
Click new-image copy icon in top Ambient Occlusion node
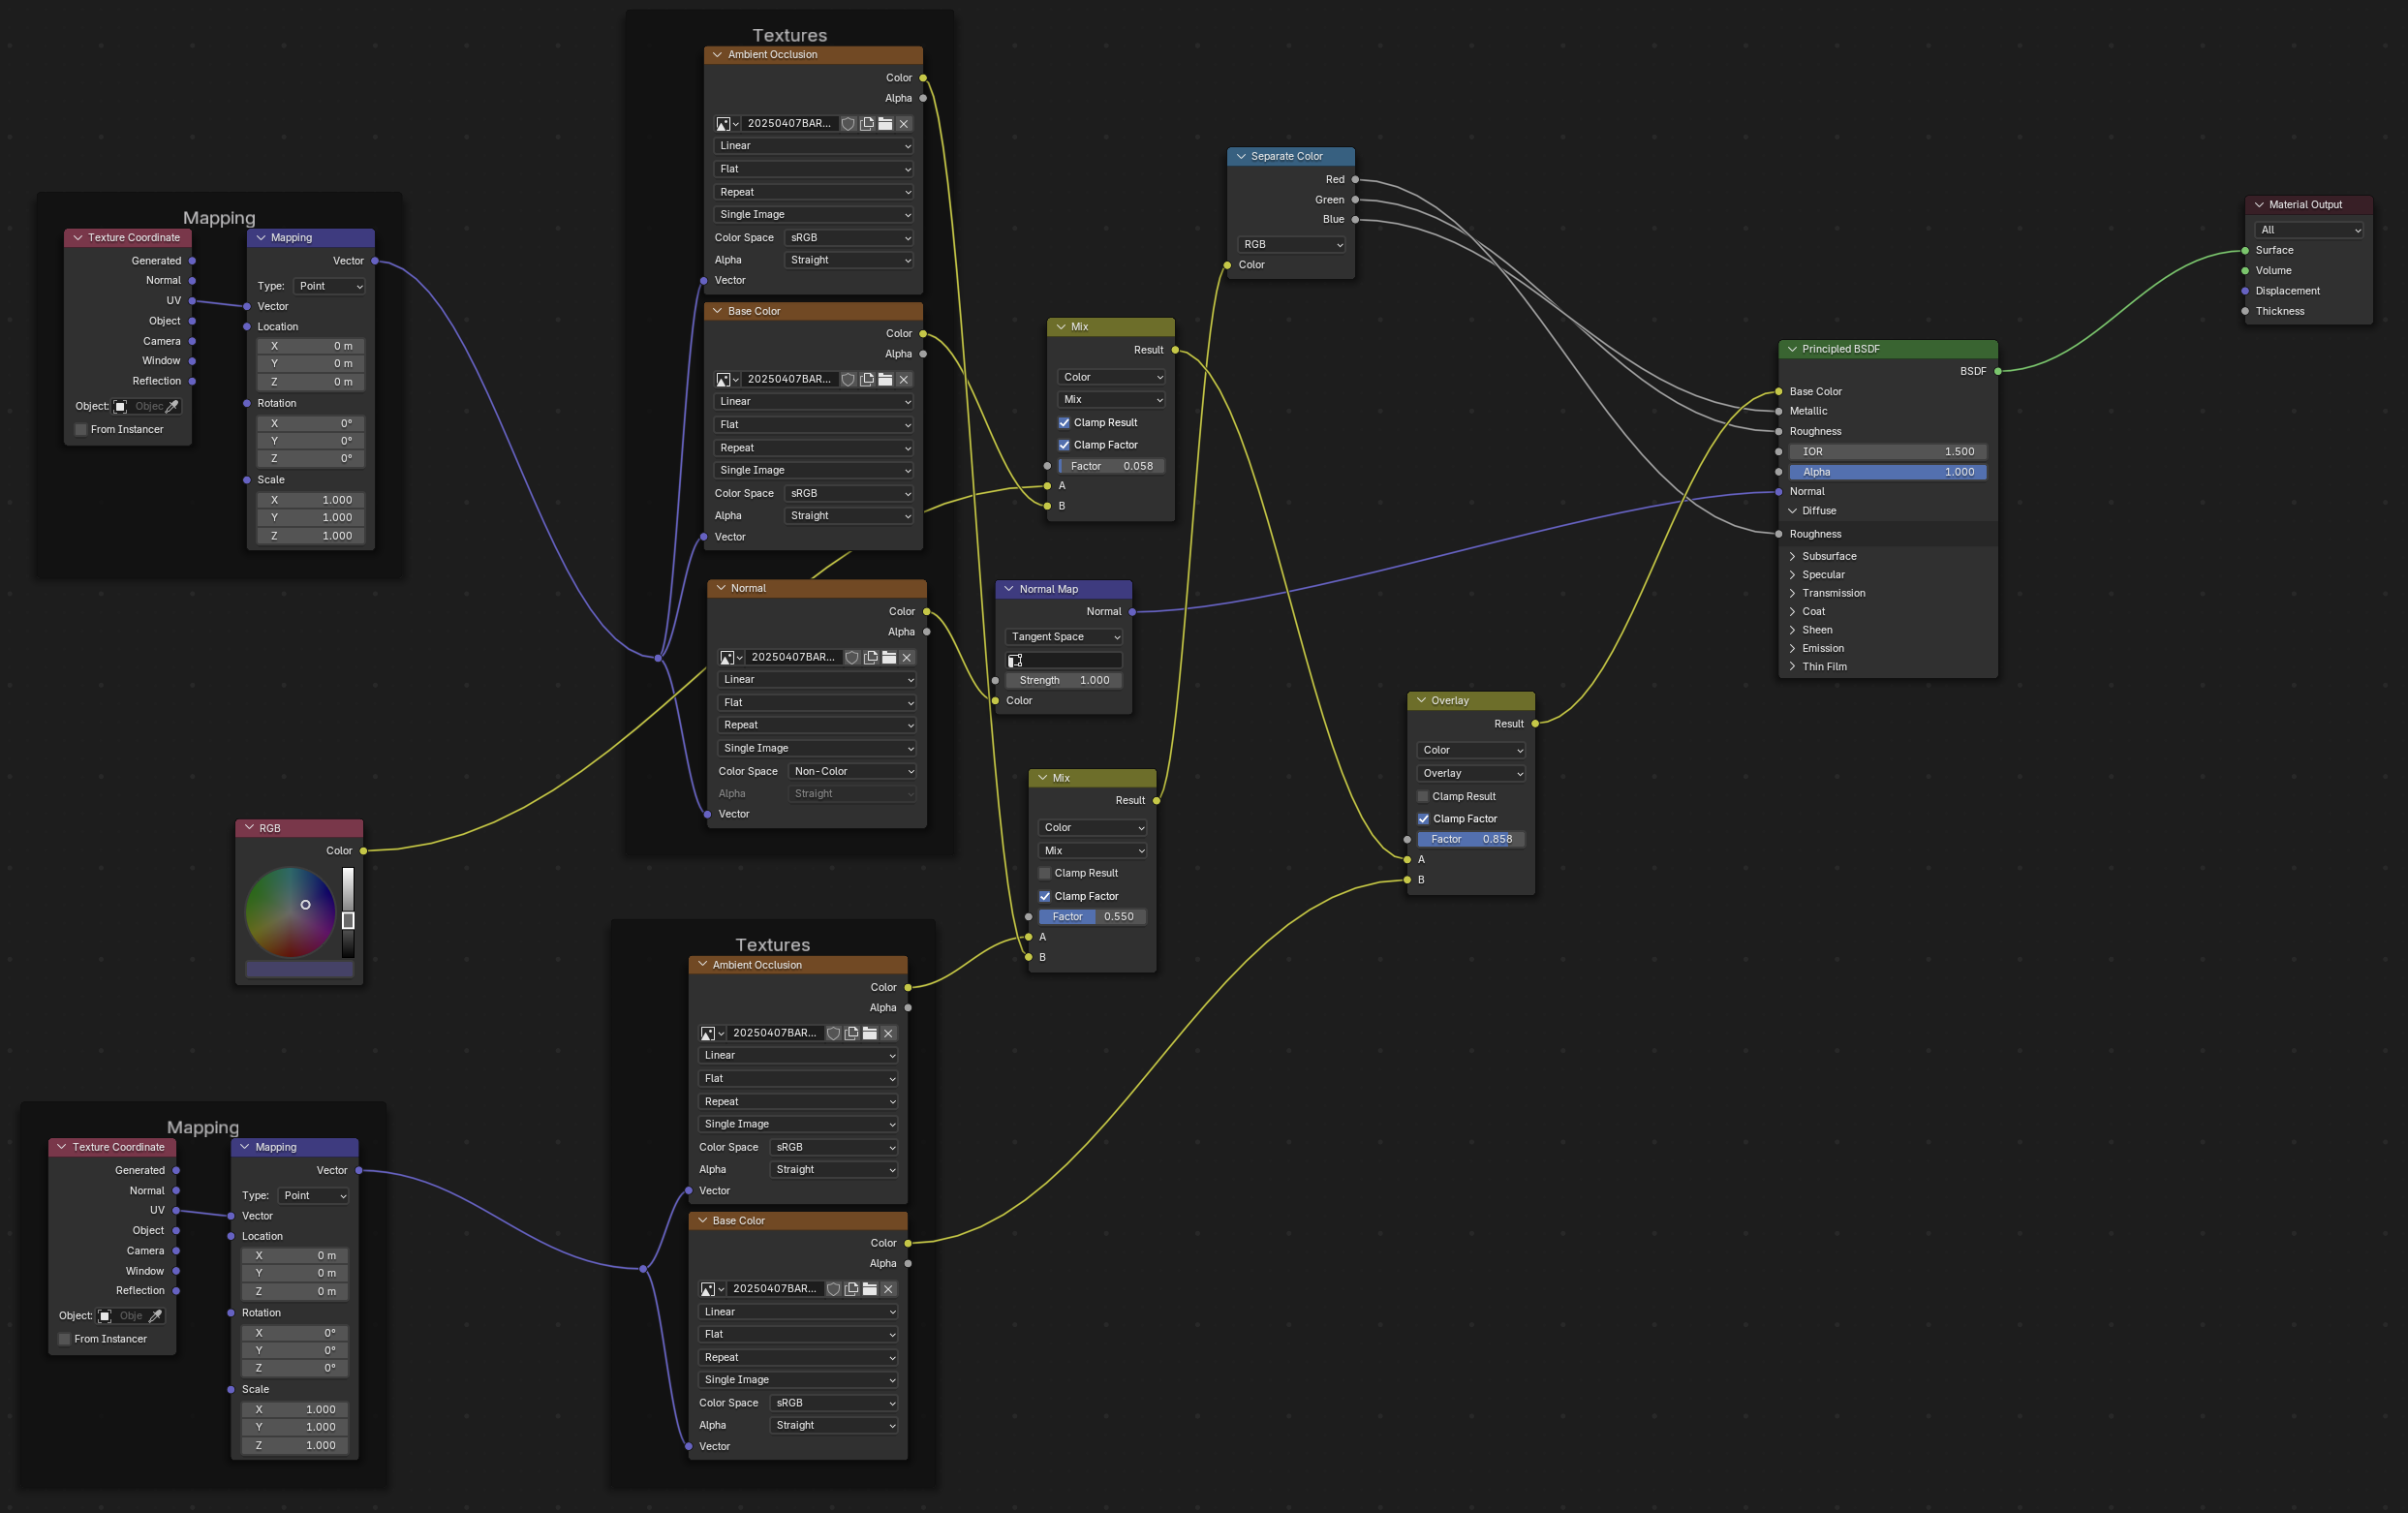[x=867, y=123]
